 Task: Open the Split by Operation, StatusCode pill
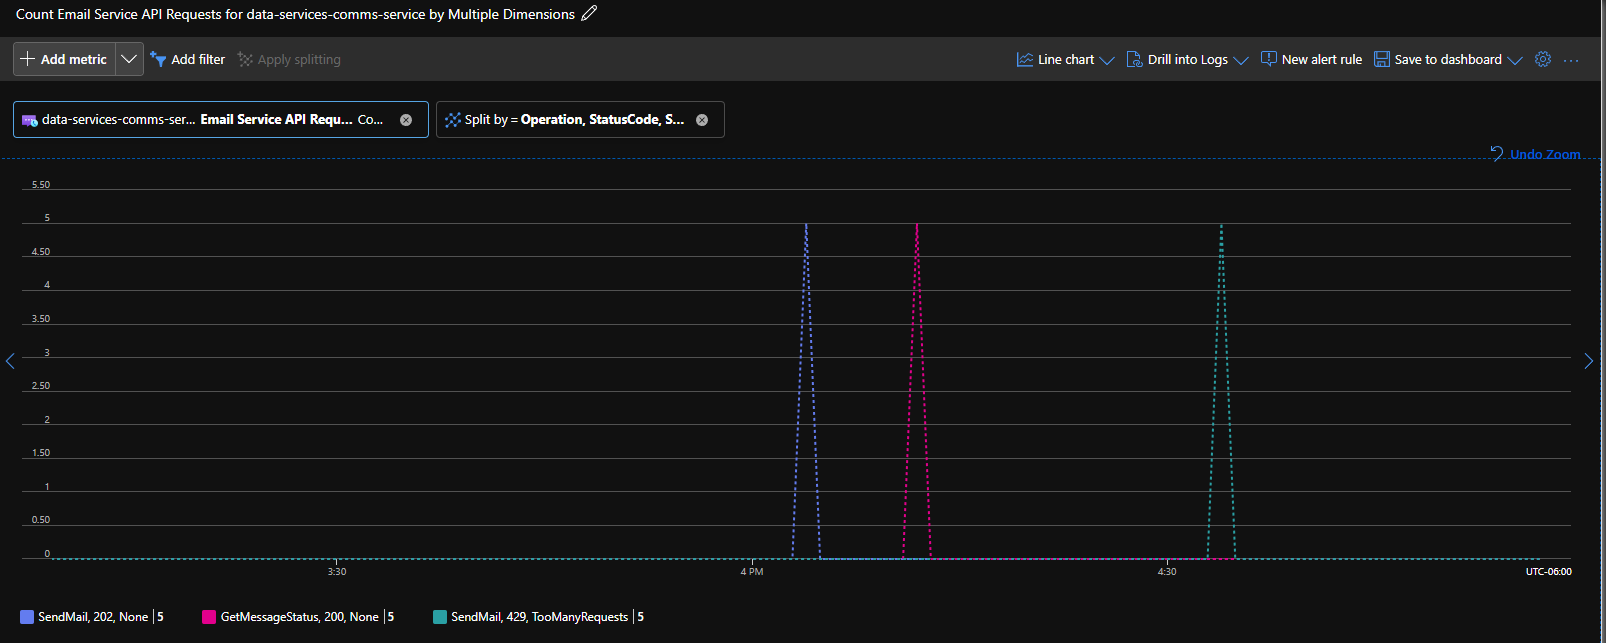(580, 119)
